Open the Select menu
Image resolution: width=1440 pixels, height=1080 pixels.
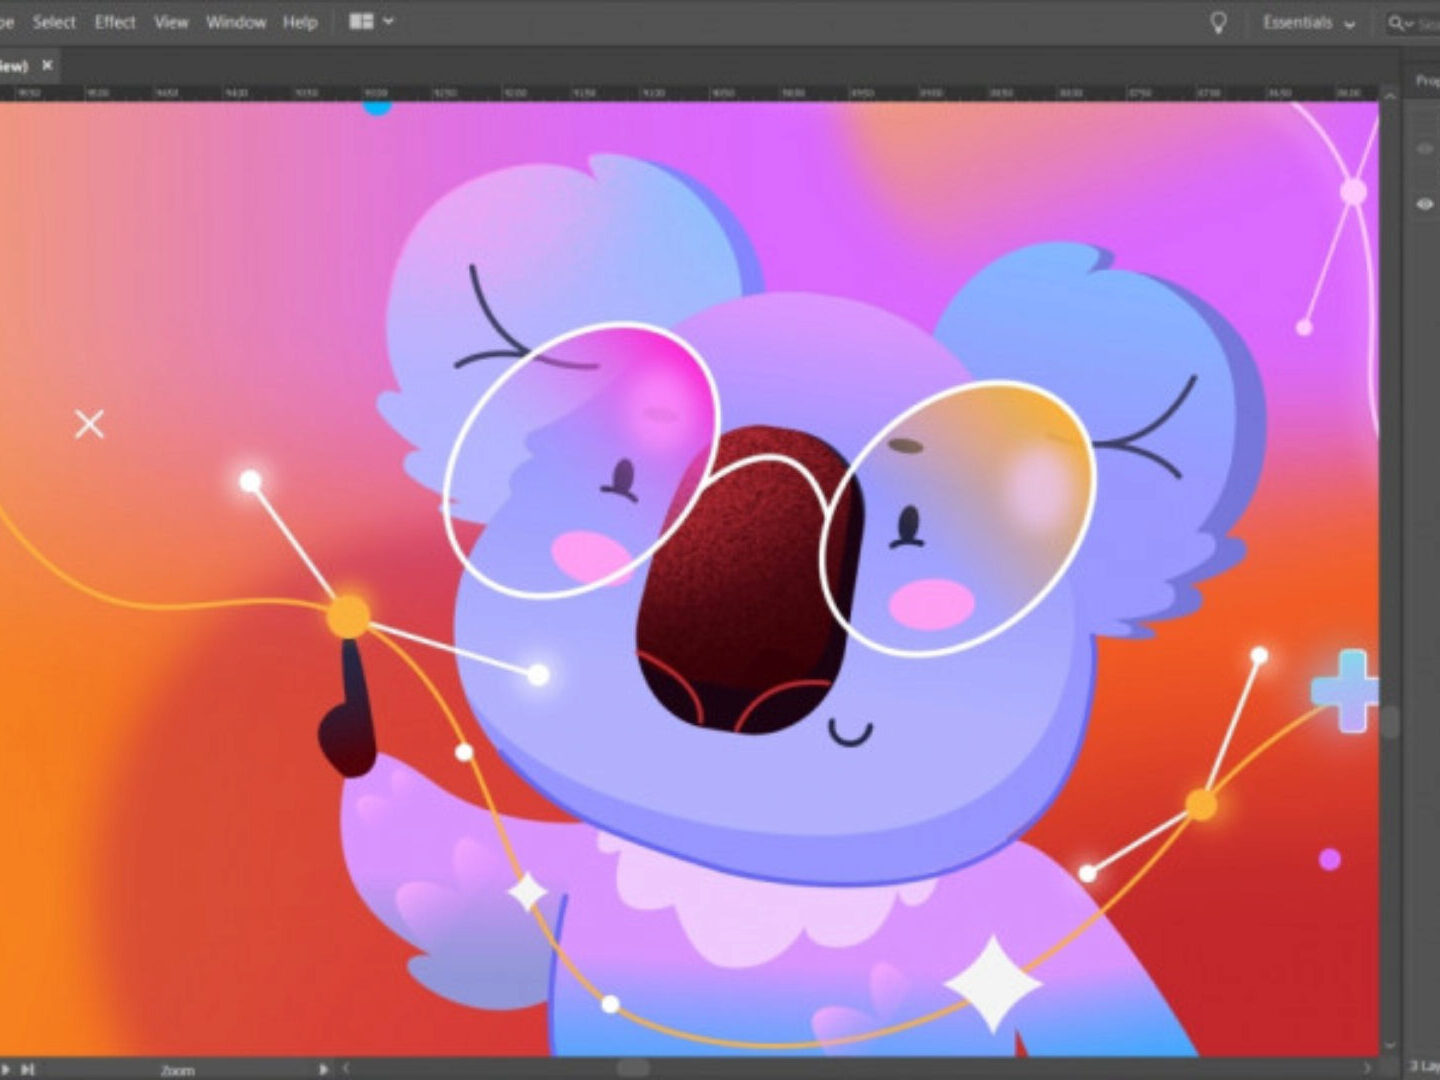point(54,22)
